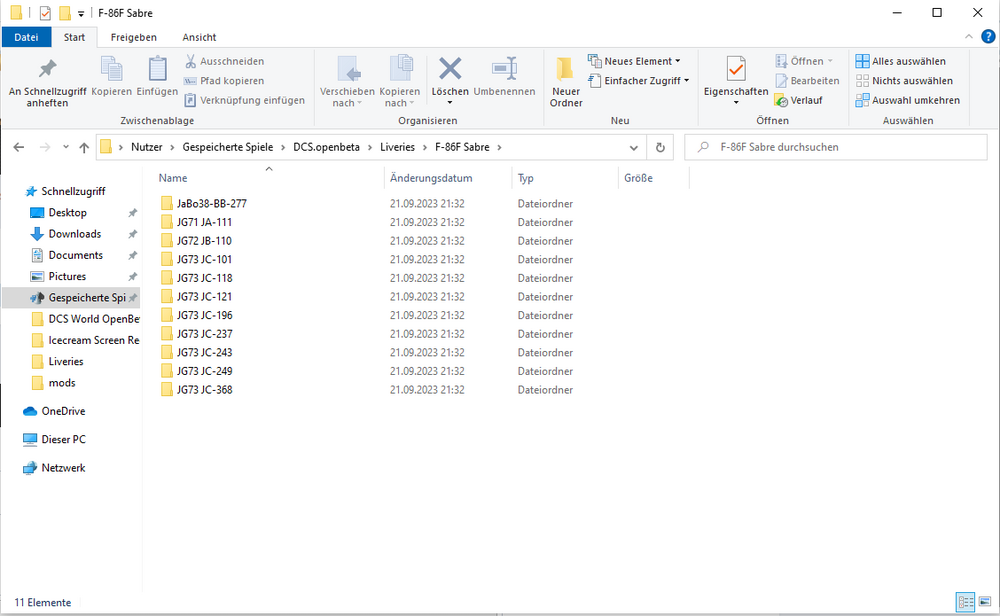Screen dimensions: 1000x616
Task: Collapse the ribbon with the chevron
Action: tap(969, 37)
